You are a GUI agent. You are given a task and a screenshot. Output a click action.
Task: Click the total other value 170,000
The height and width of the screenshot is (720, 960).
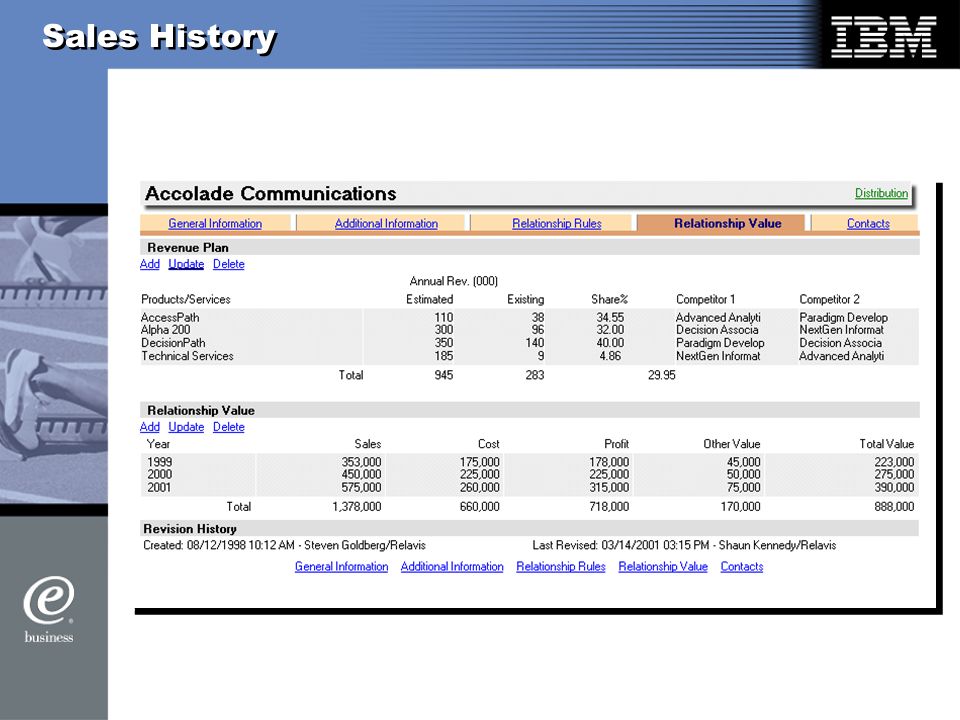click(x=740, y=506)
